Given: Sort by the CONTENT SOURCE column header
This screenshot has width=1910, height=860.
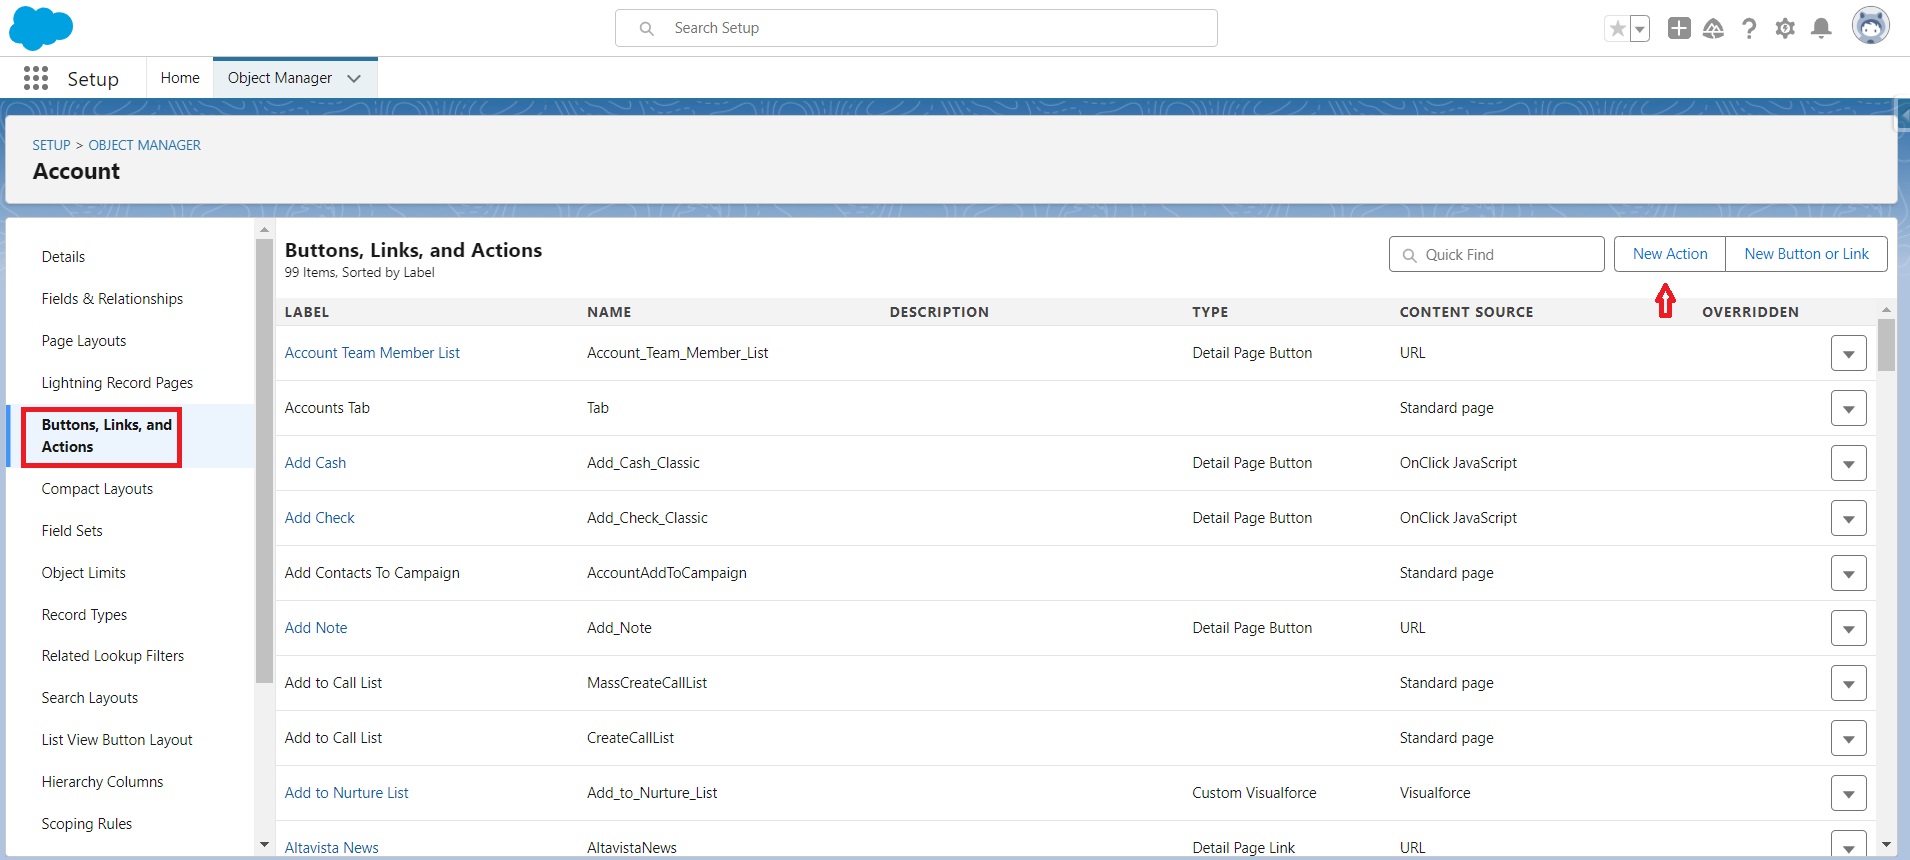Looking at the screenshot, I should click(1466, 312).
